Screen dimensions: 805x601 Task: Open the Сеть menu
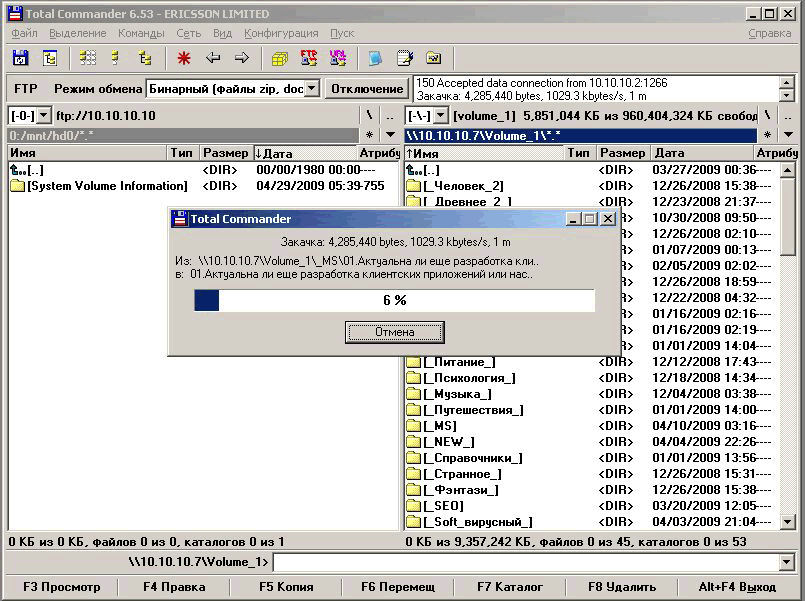(x=188, y=33)
